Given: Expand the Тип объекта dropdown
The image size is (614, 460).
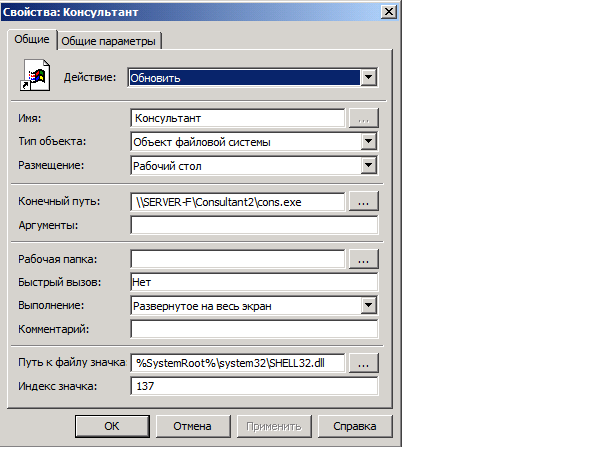Looking at the screenshot, I should (x=368, y=141).
